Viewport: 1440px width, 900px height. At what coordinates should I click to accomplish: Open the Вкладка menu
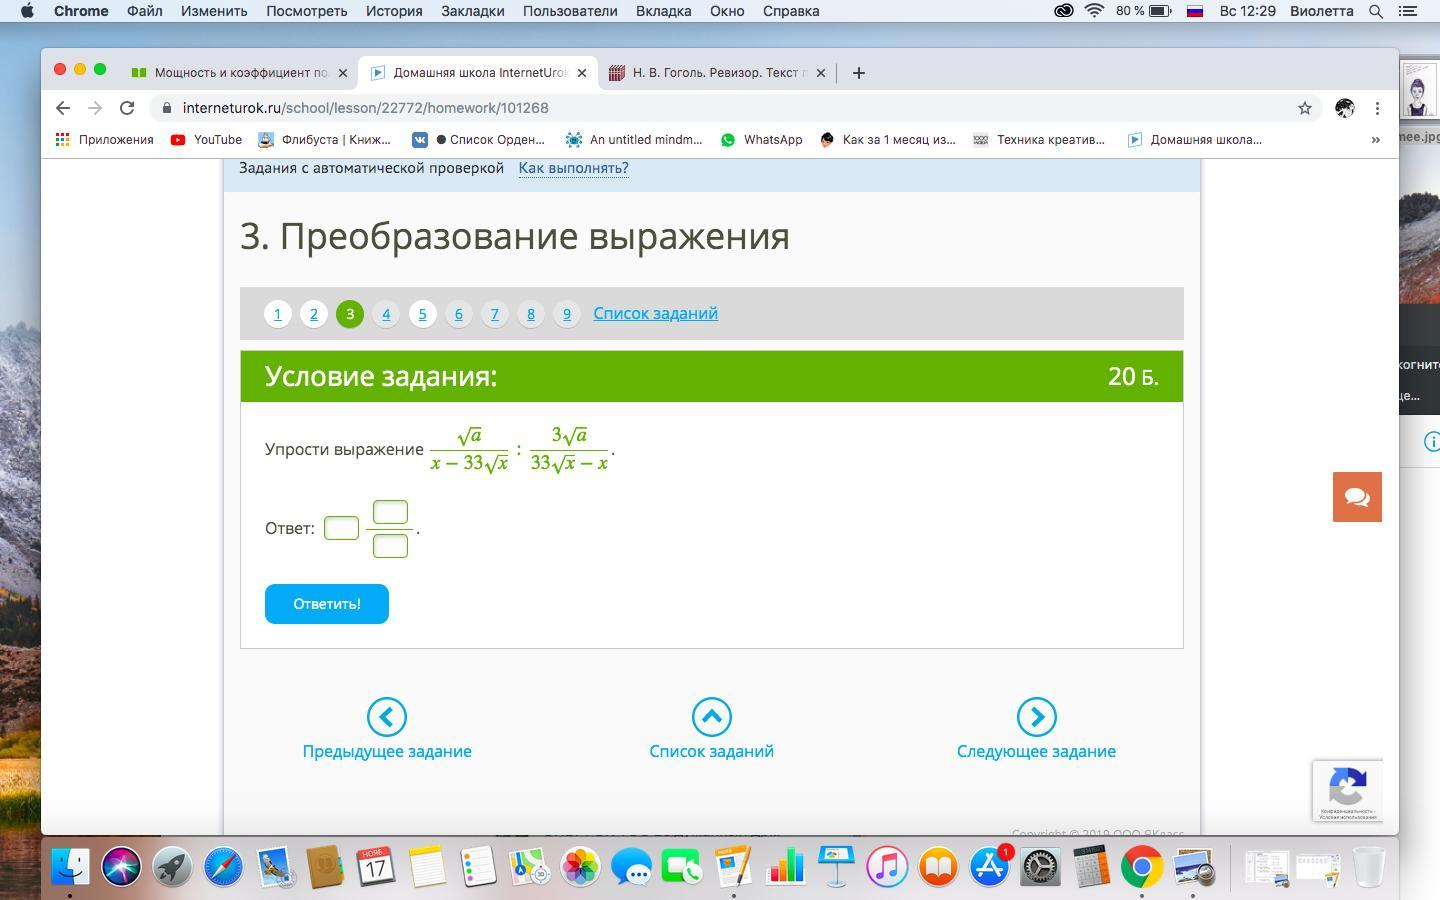click(663, 11)
